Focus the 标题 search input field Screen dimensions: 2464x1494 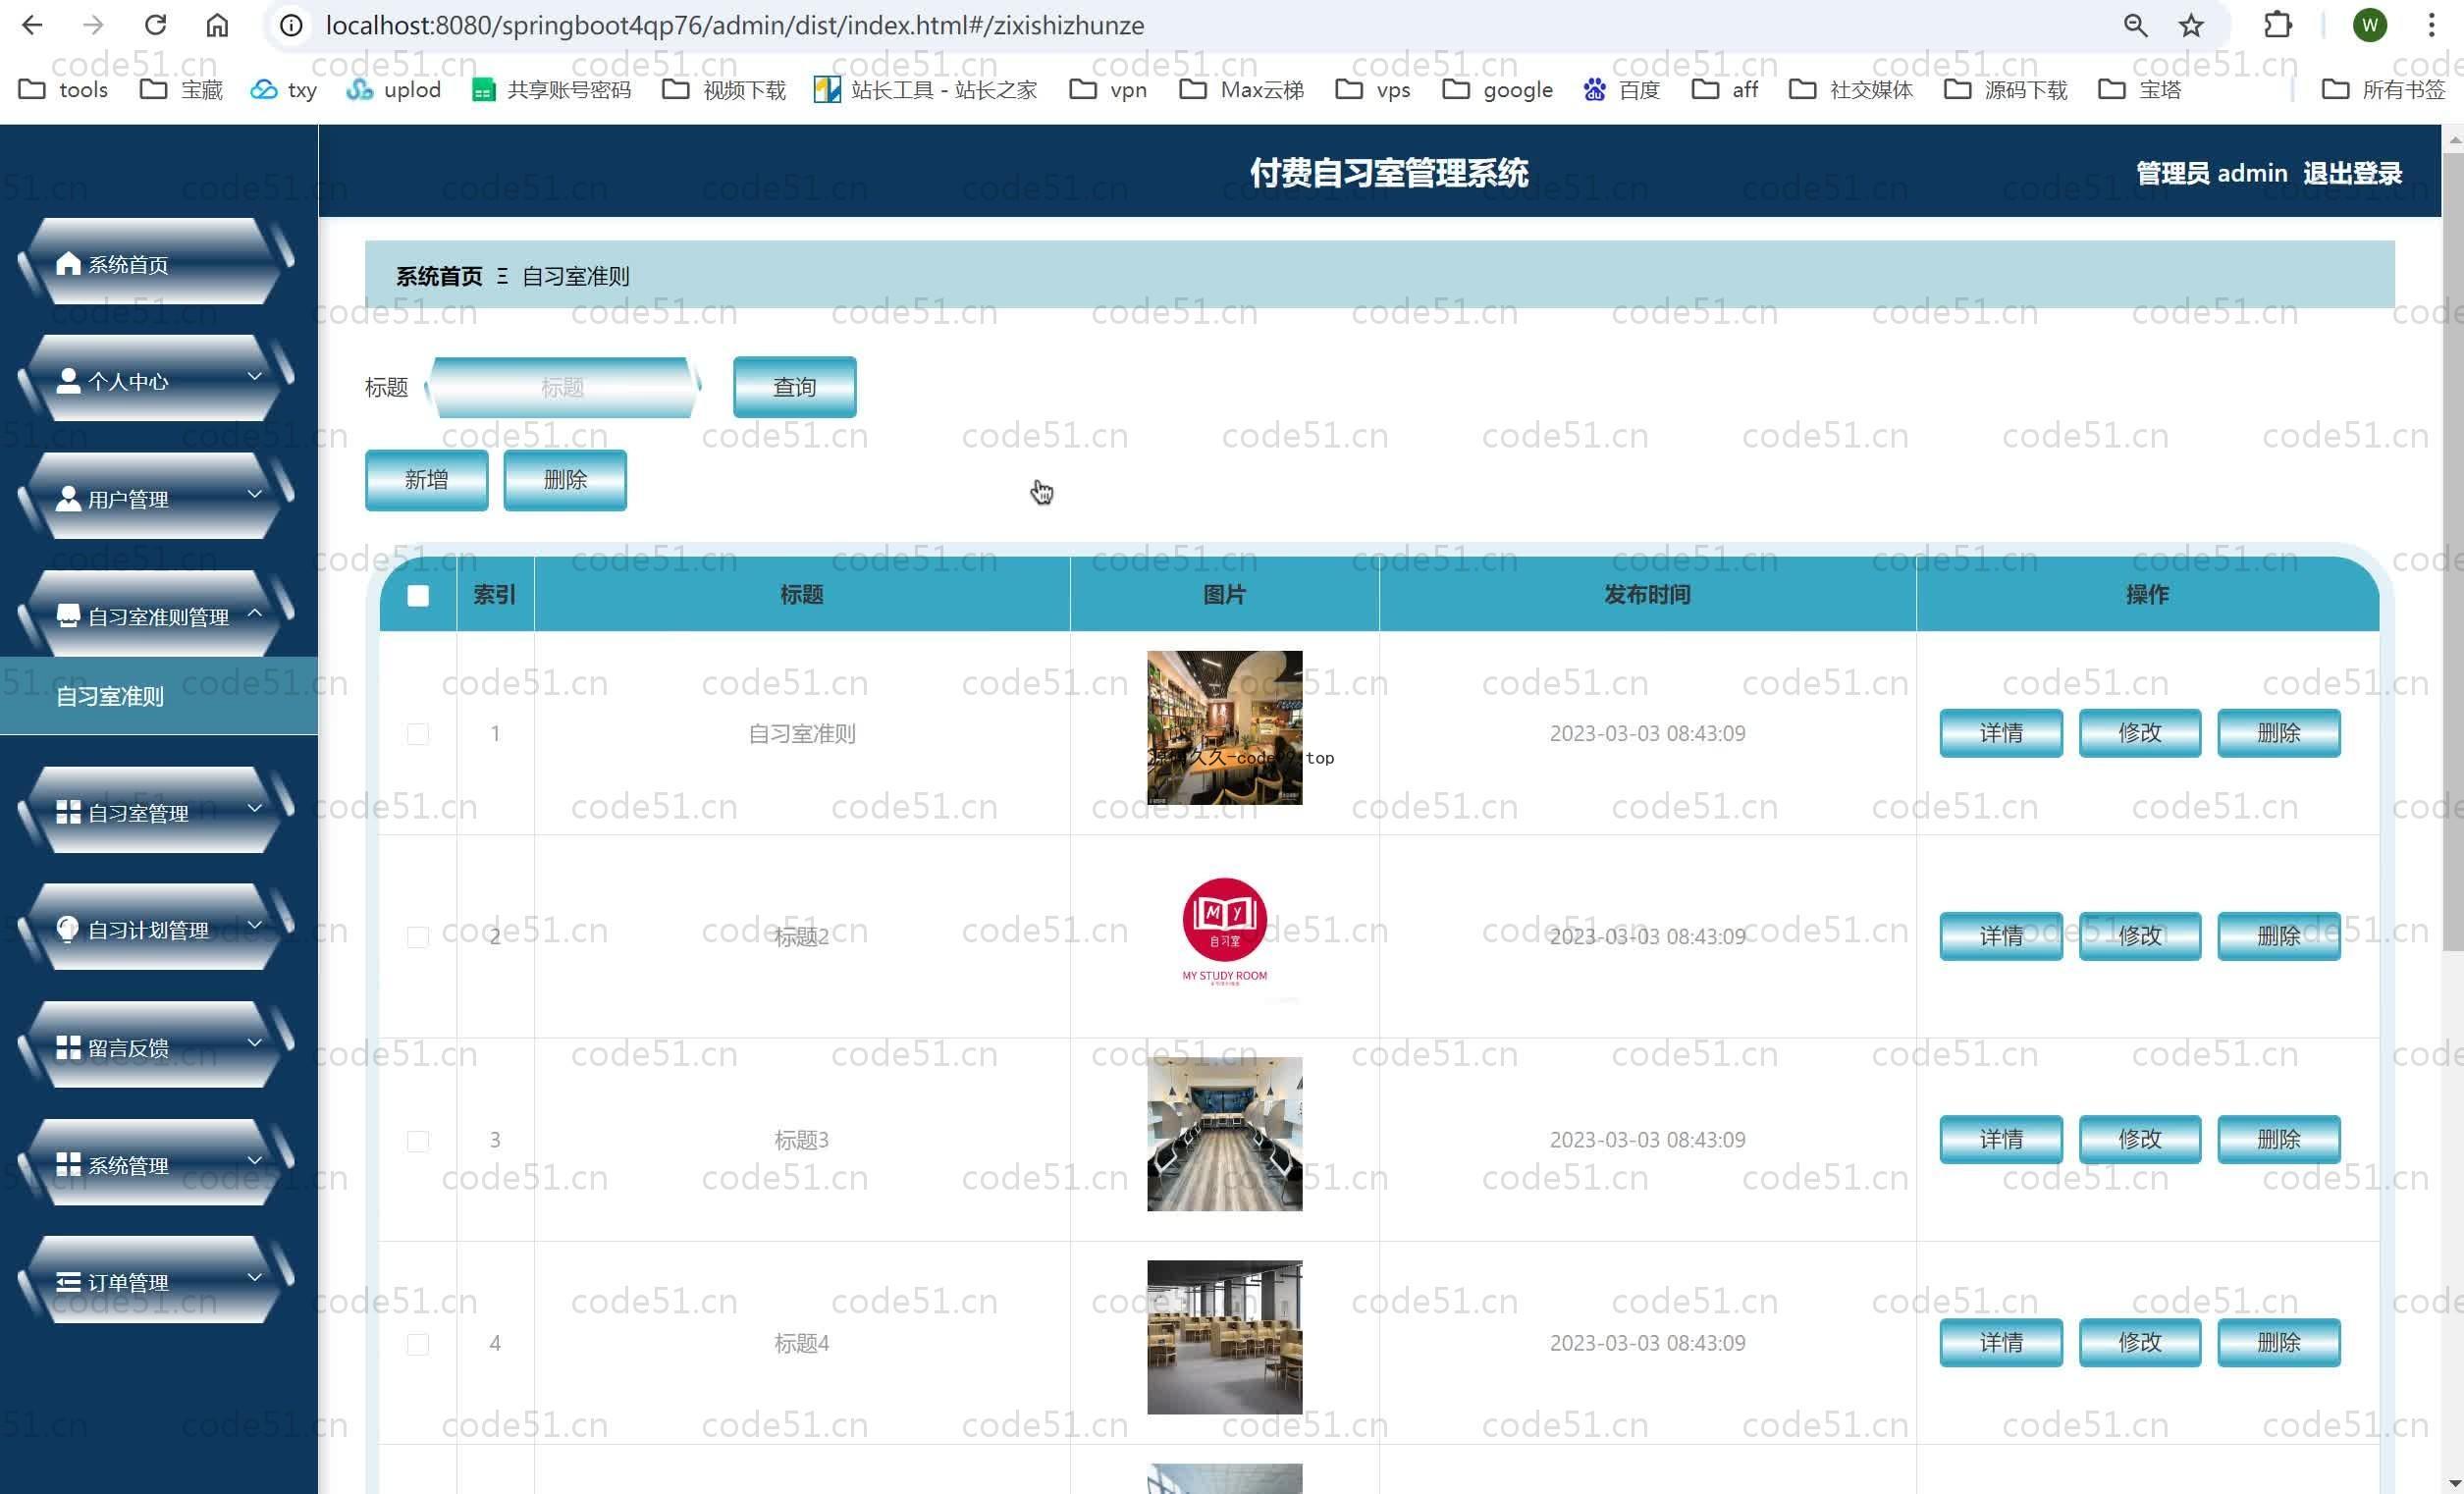click(562, 387)
